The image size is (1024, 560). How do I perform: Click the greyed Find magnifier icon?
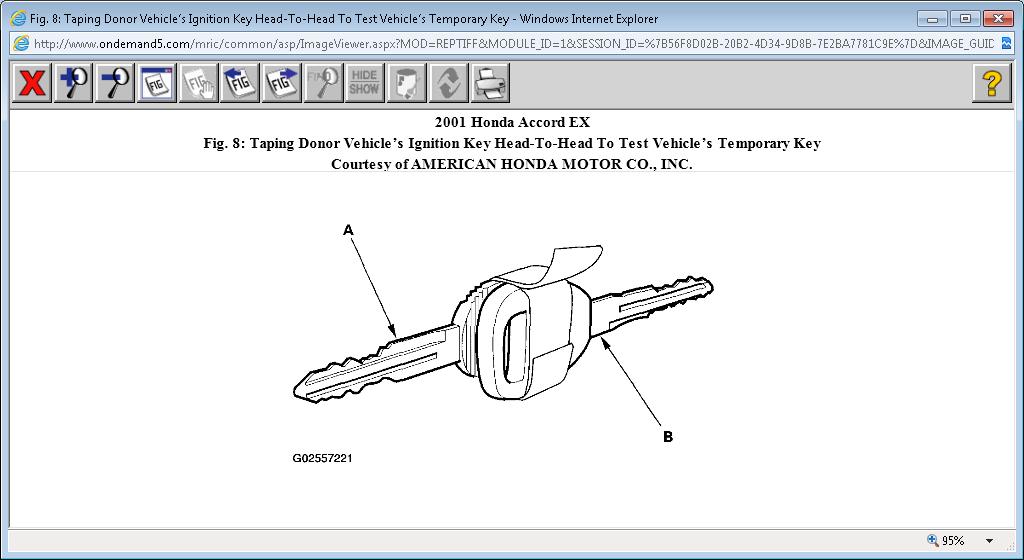[x=323, y=83]
